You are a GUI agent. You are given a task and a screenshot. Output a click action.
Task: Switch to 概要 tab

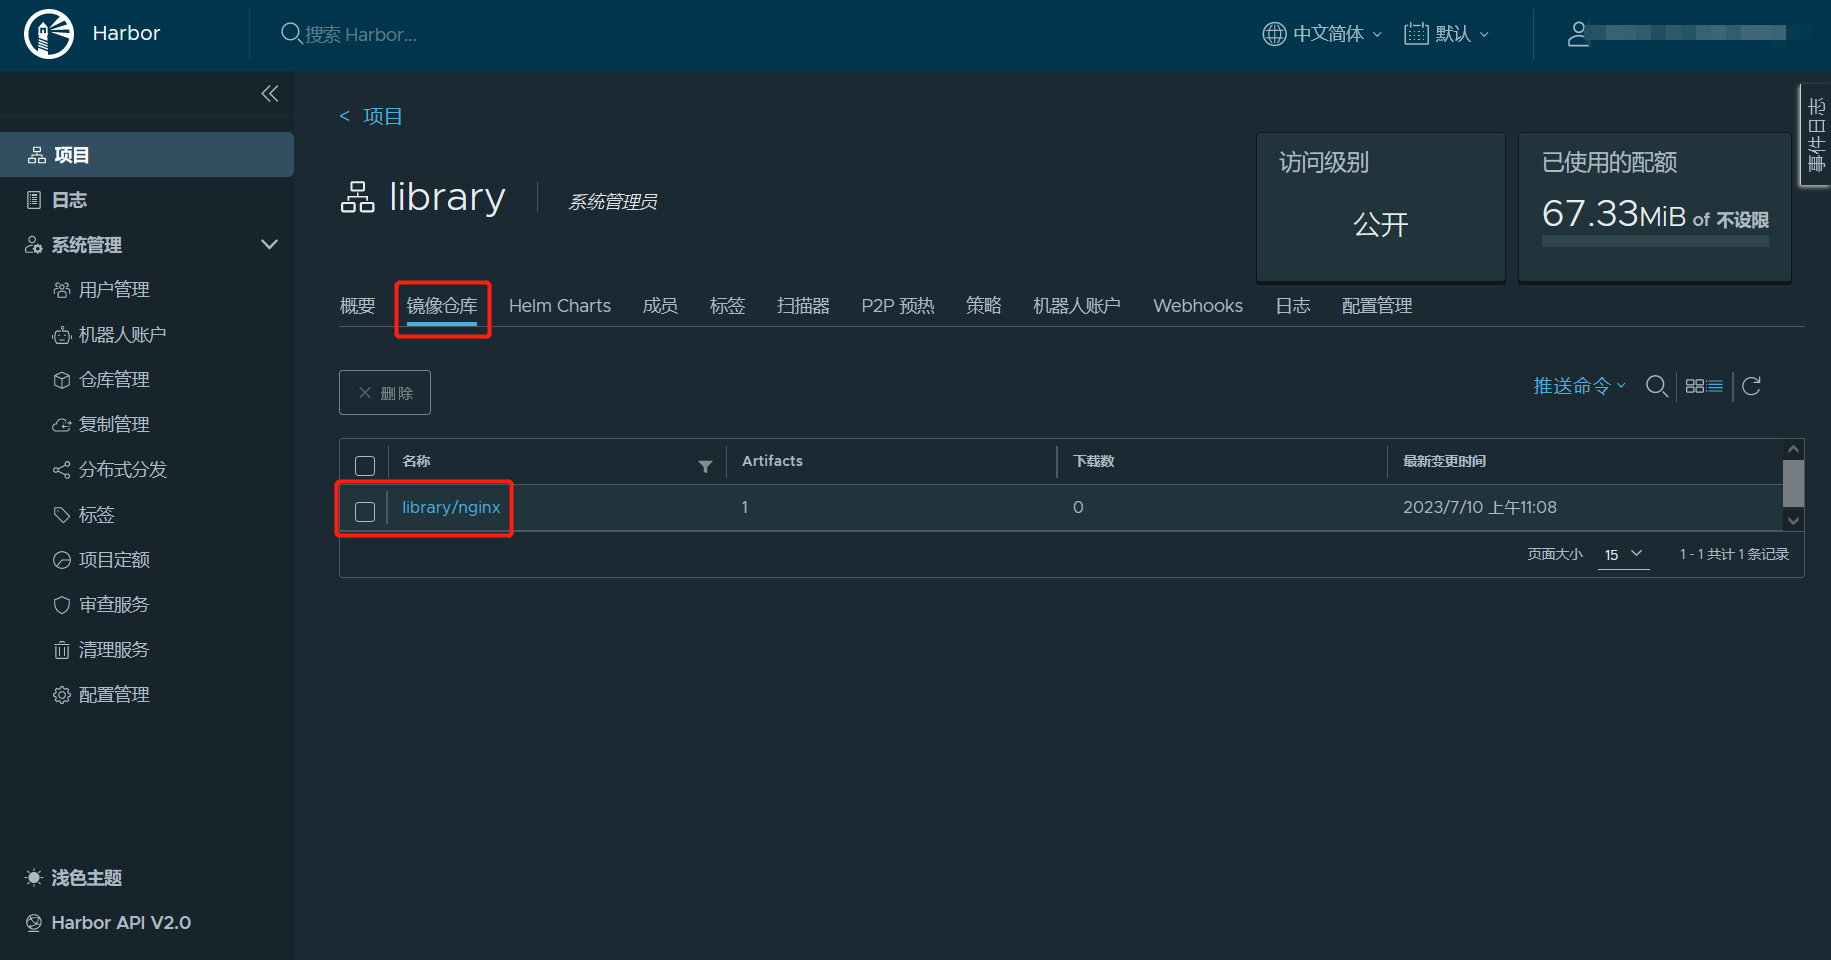[x=357, y=306]
